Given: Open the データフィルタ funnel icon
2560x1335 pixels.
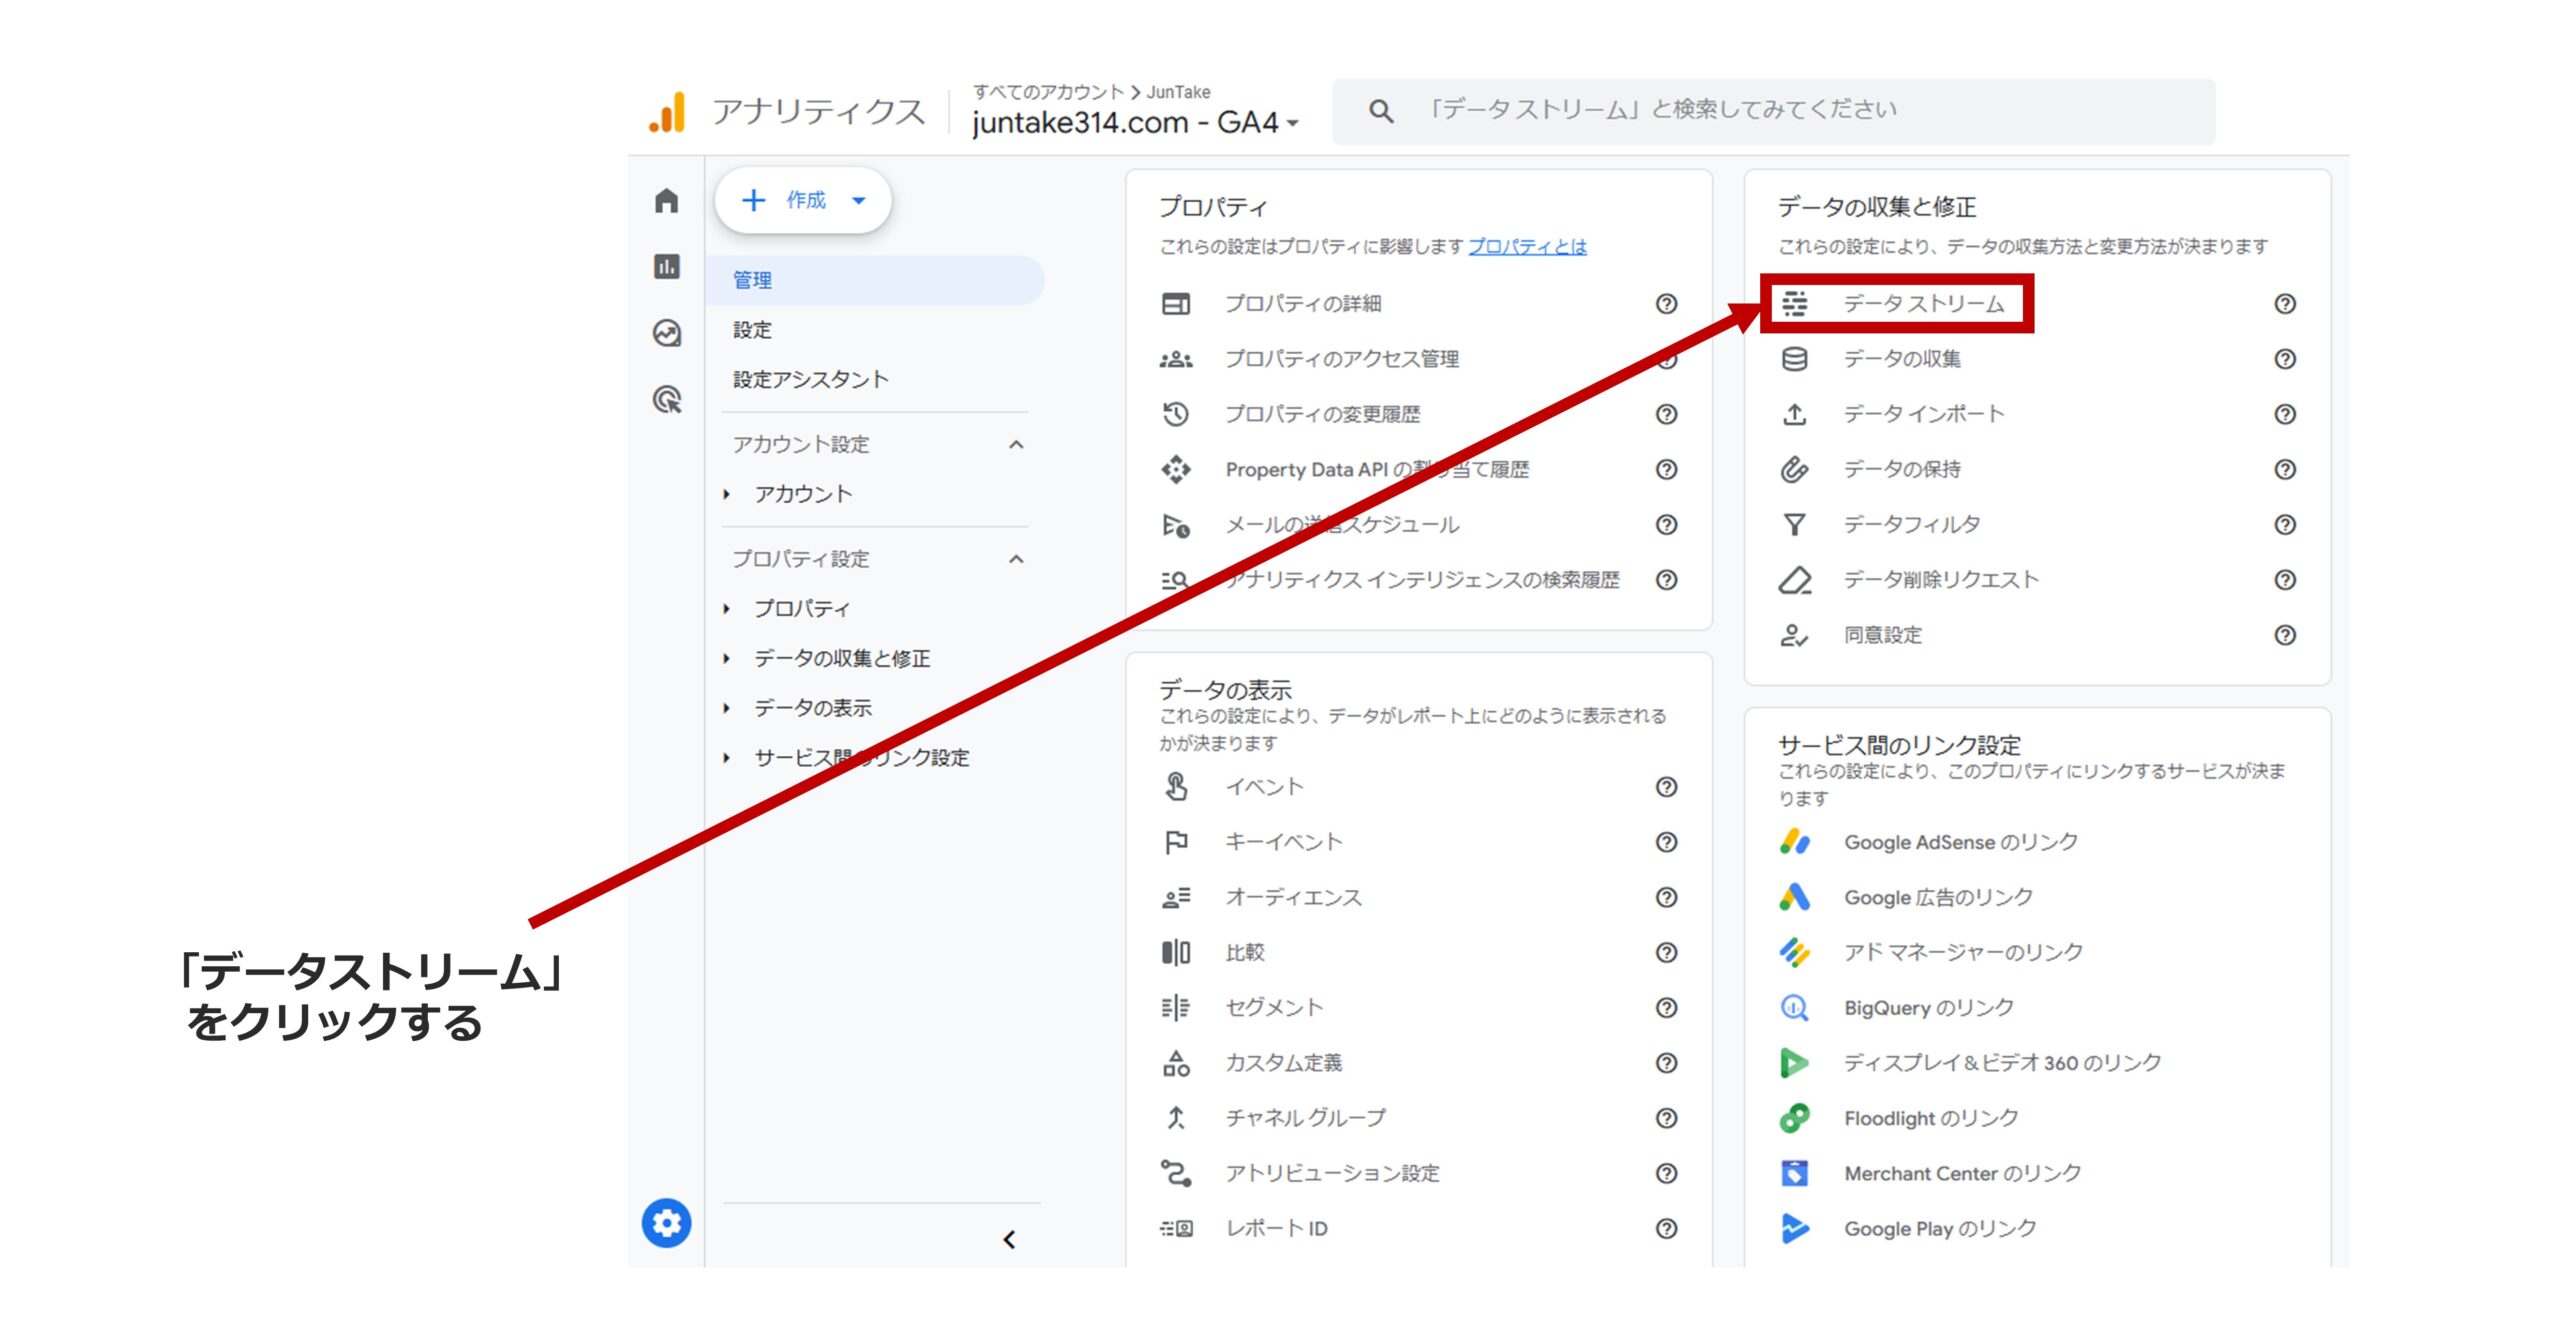Looking at the screenshot, I should click(x=1797, y=523).
